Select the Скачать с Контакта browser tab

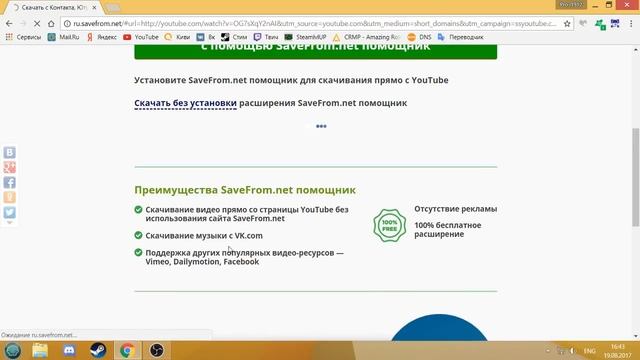53,7
